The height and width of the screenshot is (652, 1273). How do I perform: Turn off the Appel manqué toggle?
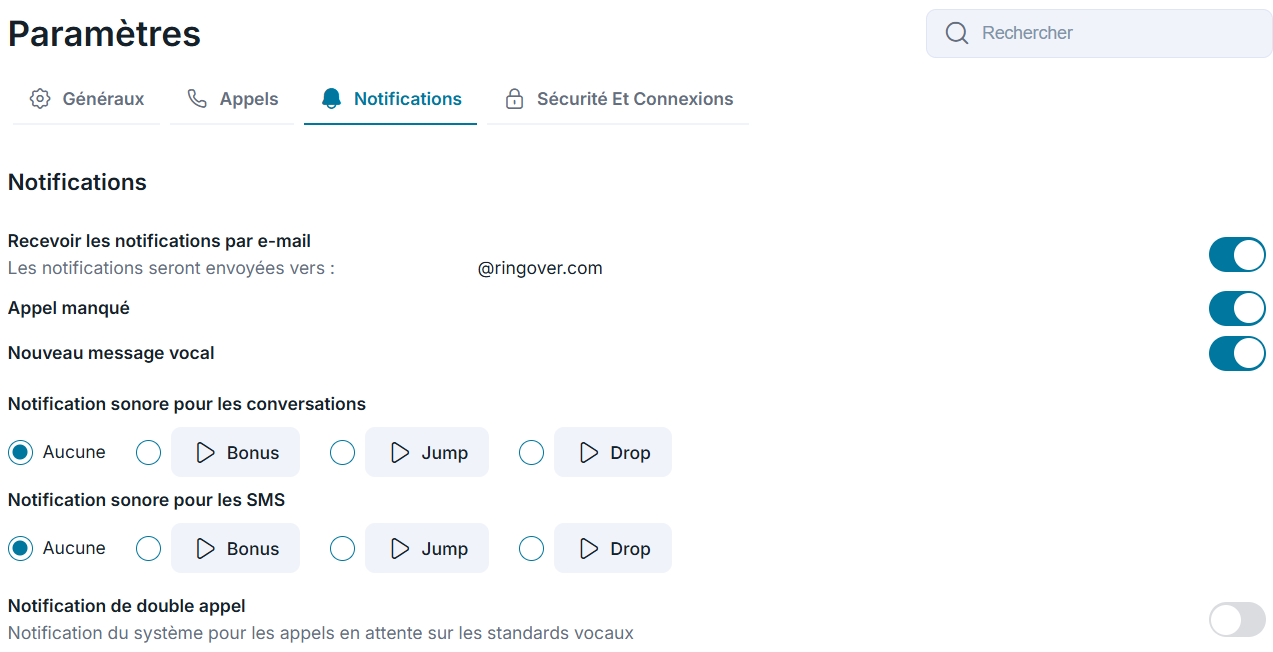[1237, 309]
